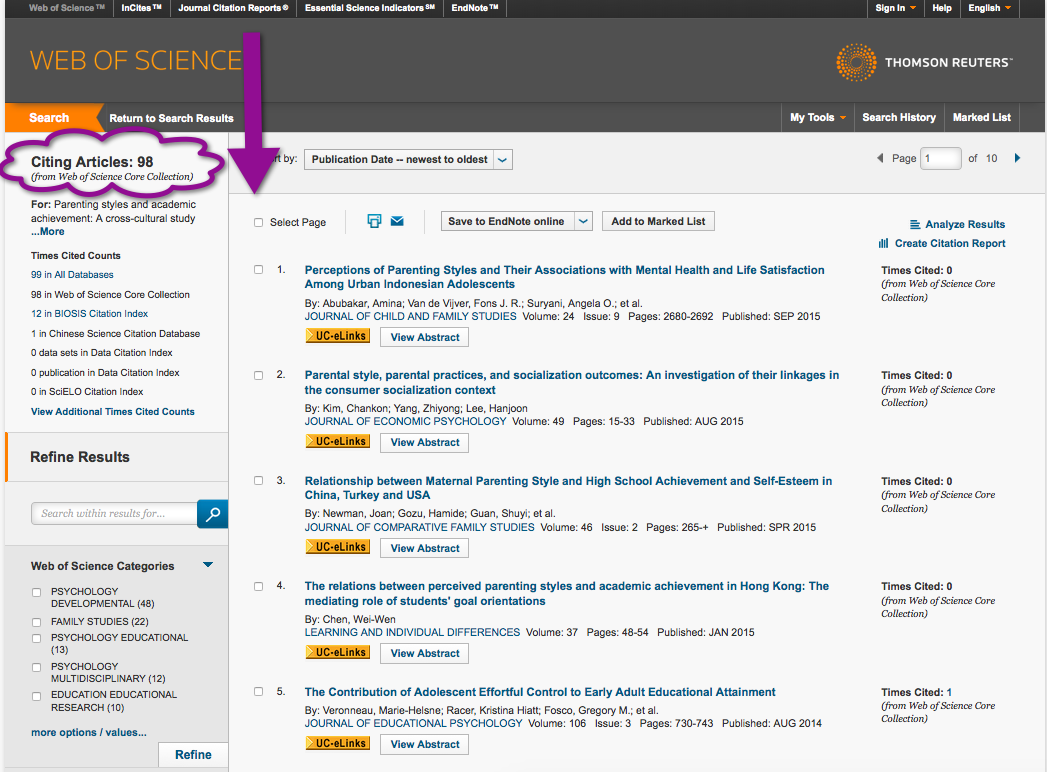Click the Thomson Reuters logo
Screen dimensions: 1047x772
click(924, 63)
